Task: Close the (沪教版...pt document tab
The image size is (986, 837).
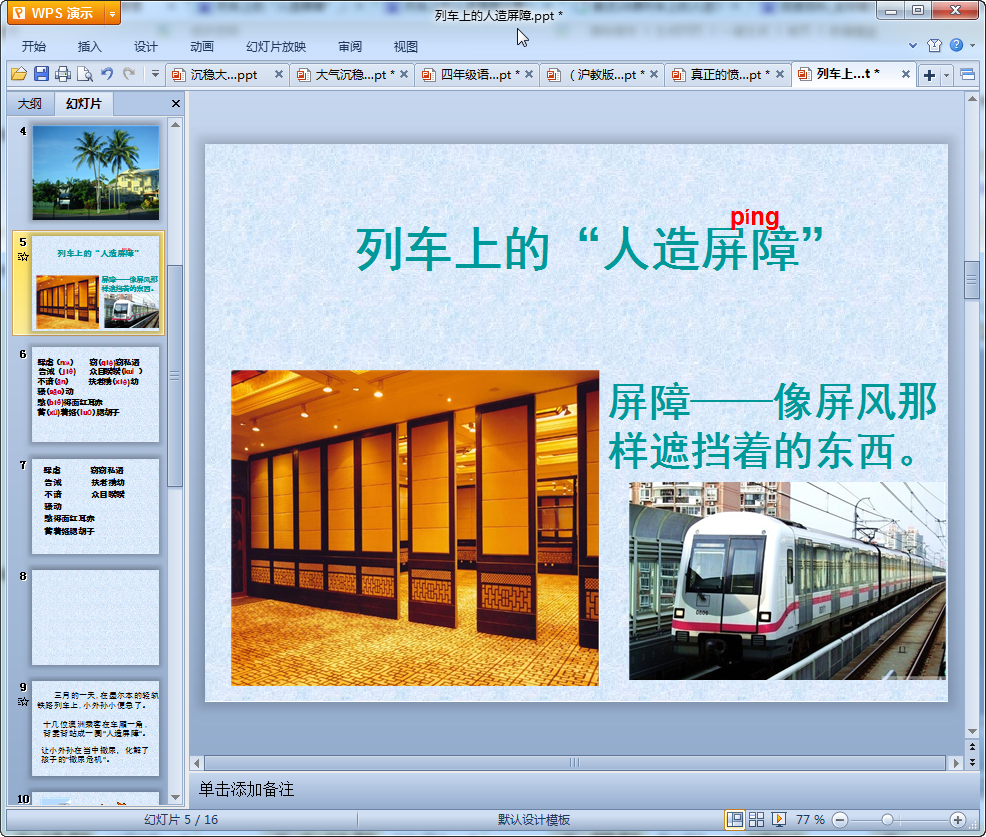Action: (x=654, y=74)
